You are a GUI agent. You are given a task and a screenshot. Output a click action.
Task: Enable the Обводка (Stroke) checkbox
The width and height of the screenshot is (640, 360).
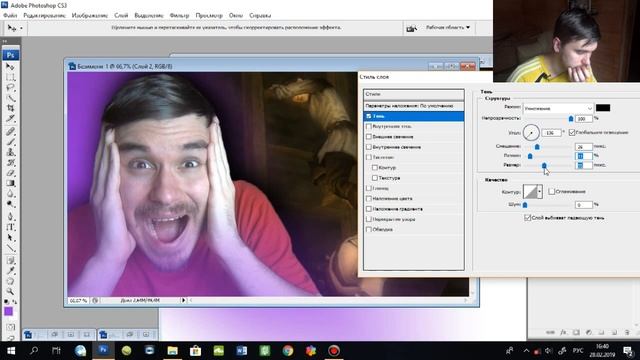(369, 229)
